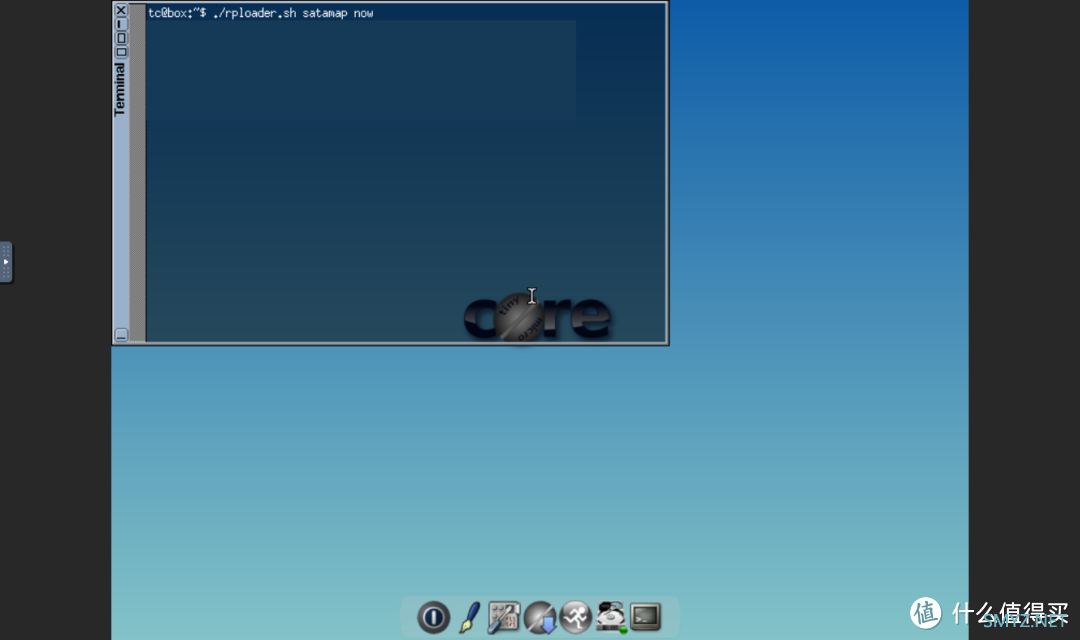Screen dimensions: 1080x640
Task: Maximize Terminal window width with wide-box button
Action: coord(121,52)
